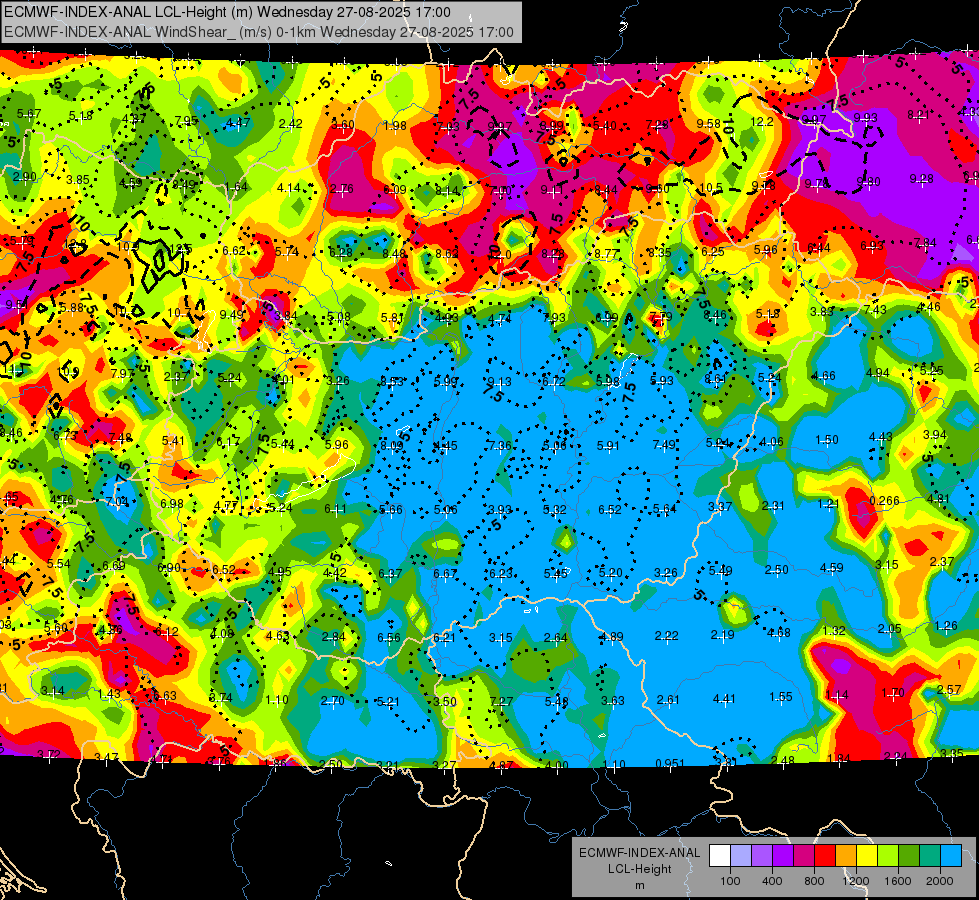Click the 1.55 grid point value

tap(780, 696)
